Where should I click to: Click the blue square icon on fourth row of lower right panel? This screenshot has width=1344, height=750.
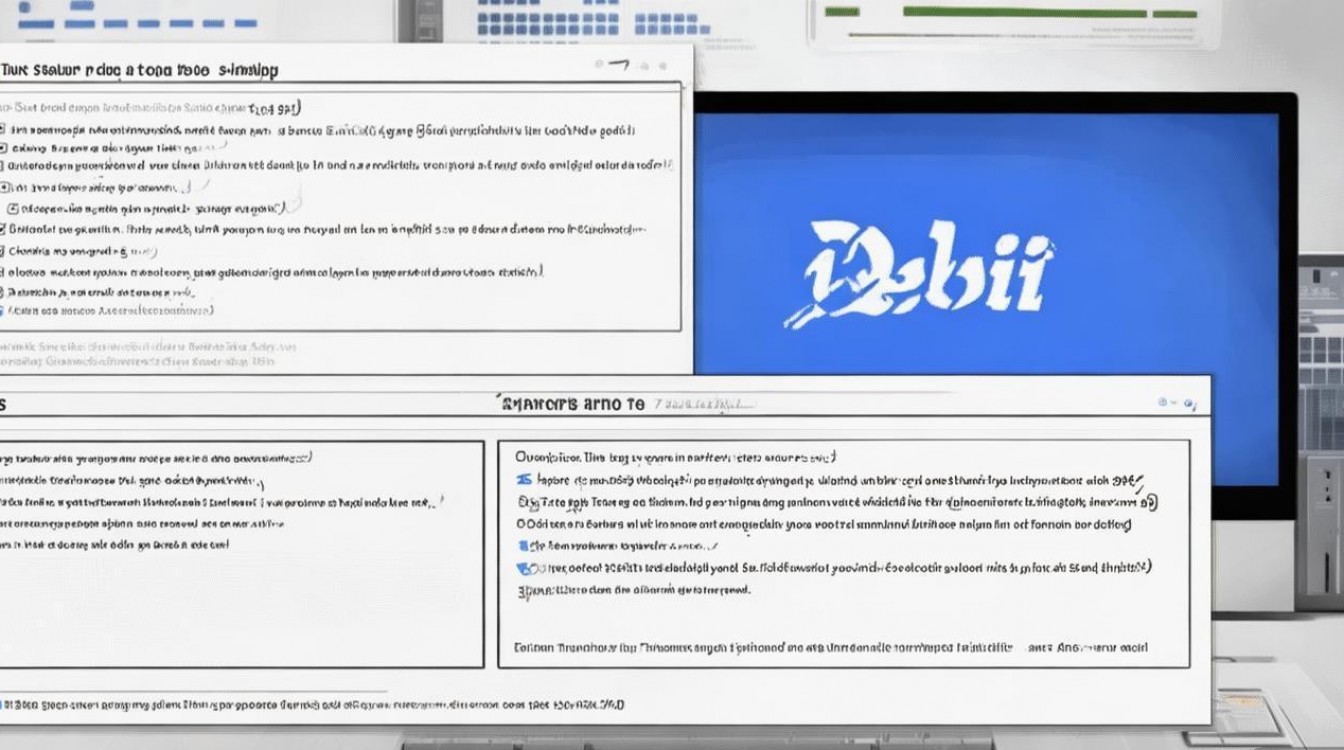click(522, 546)
